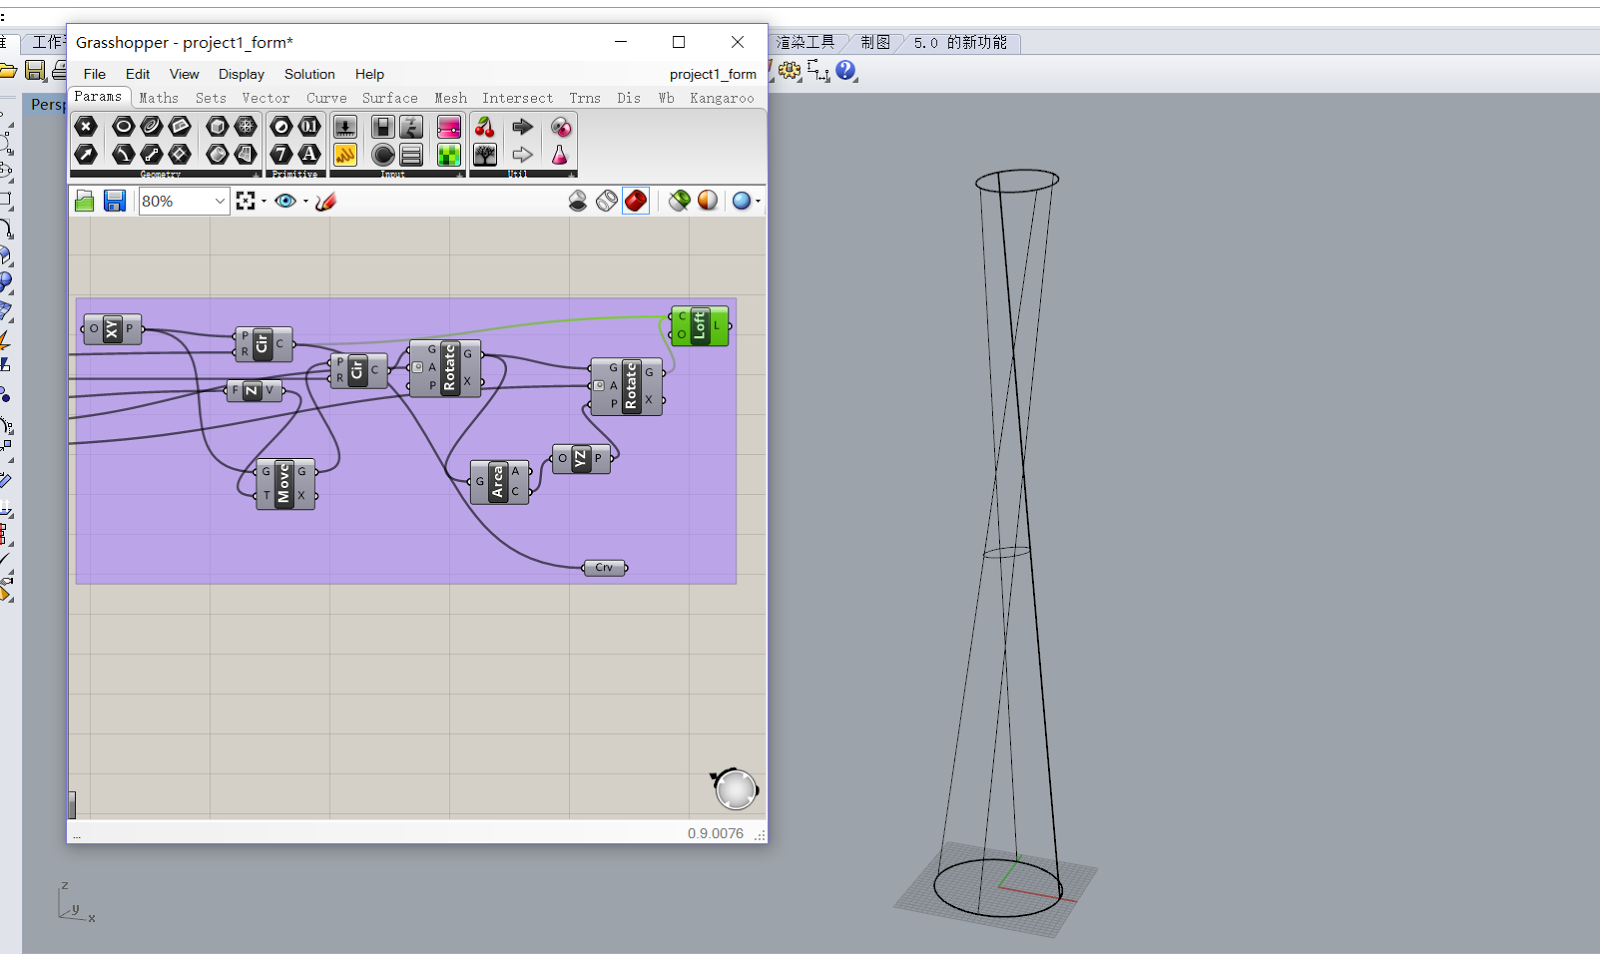
Task: Enable shaded preview mode with red cylinder icon
Action: (637, 201)
